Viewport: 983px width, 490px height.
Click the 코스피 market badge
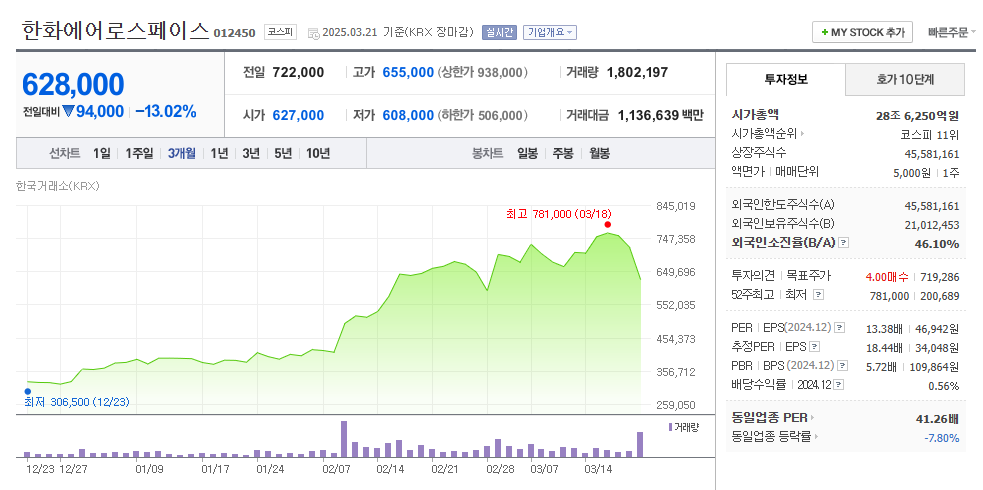(280, 32)
